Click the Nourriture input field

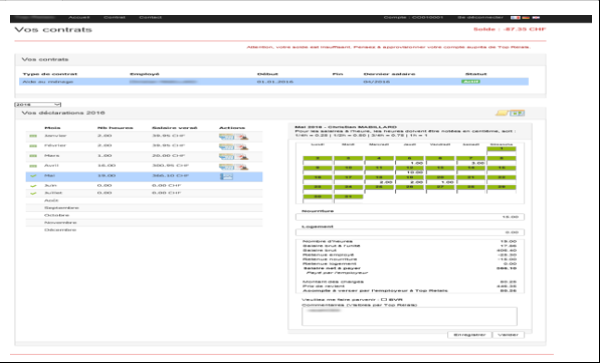pos(410,217)
